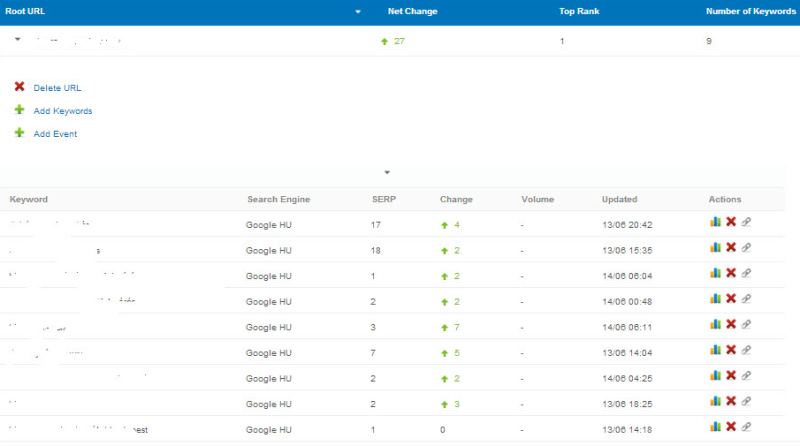Open chart for keyword updated 14/06 00:48
The image size is (800, 446).
715,300
